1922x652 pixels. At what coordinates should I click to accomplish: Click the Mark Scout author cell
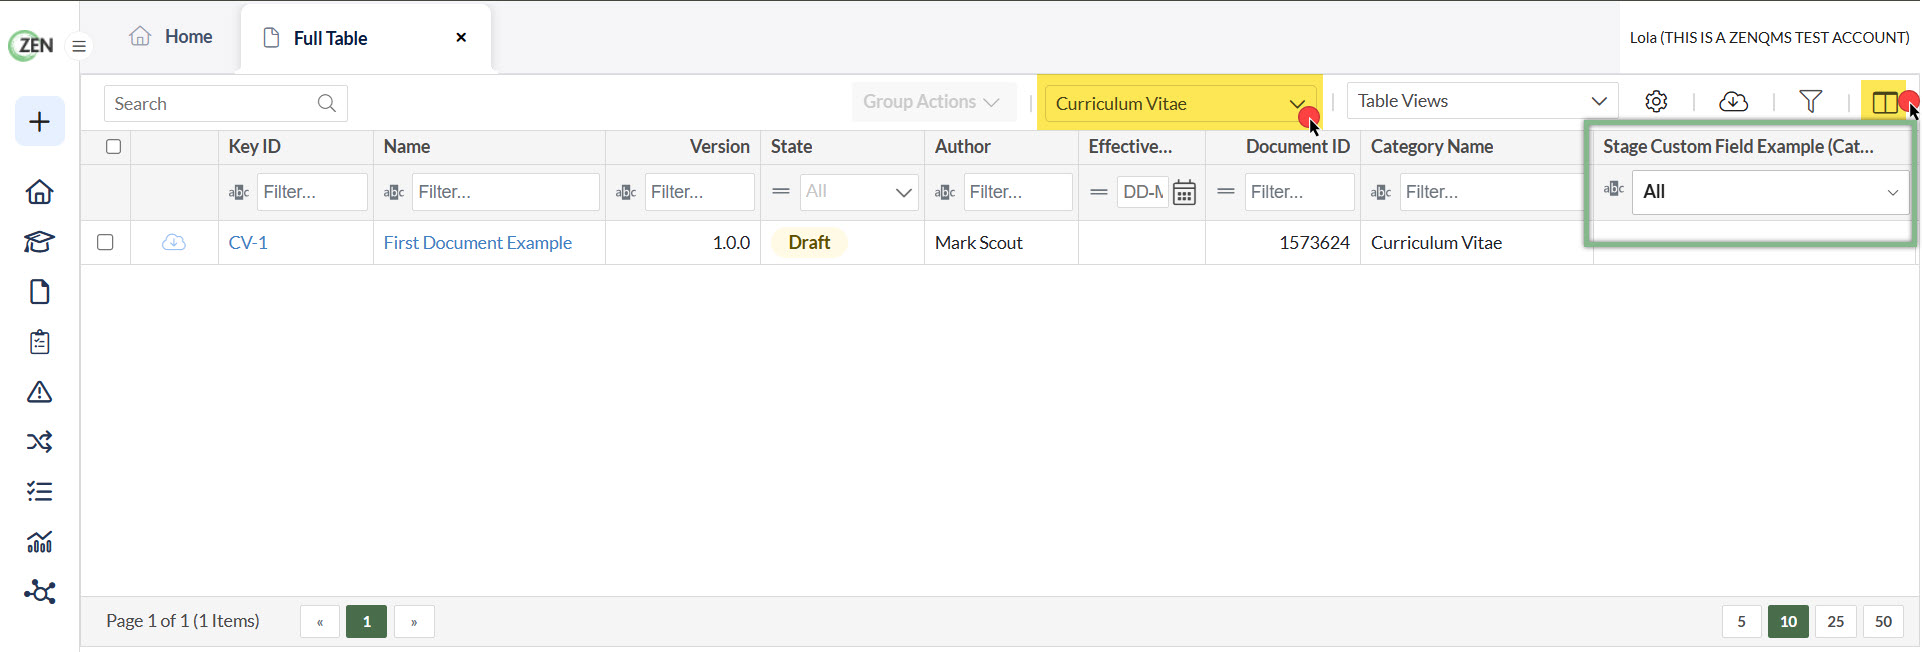(x=979, y=243)
